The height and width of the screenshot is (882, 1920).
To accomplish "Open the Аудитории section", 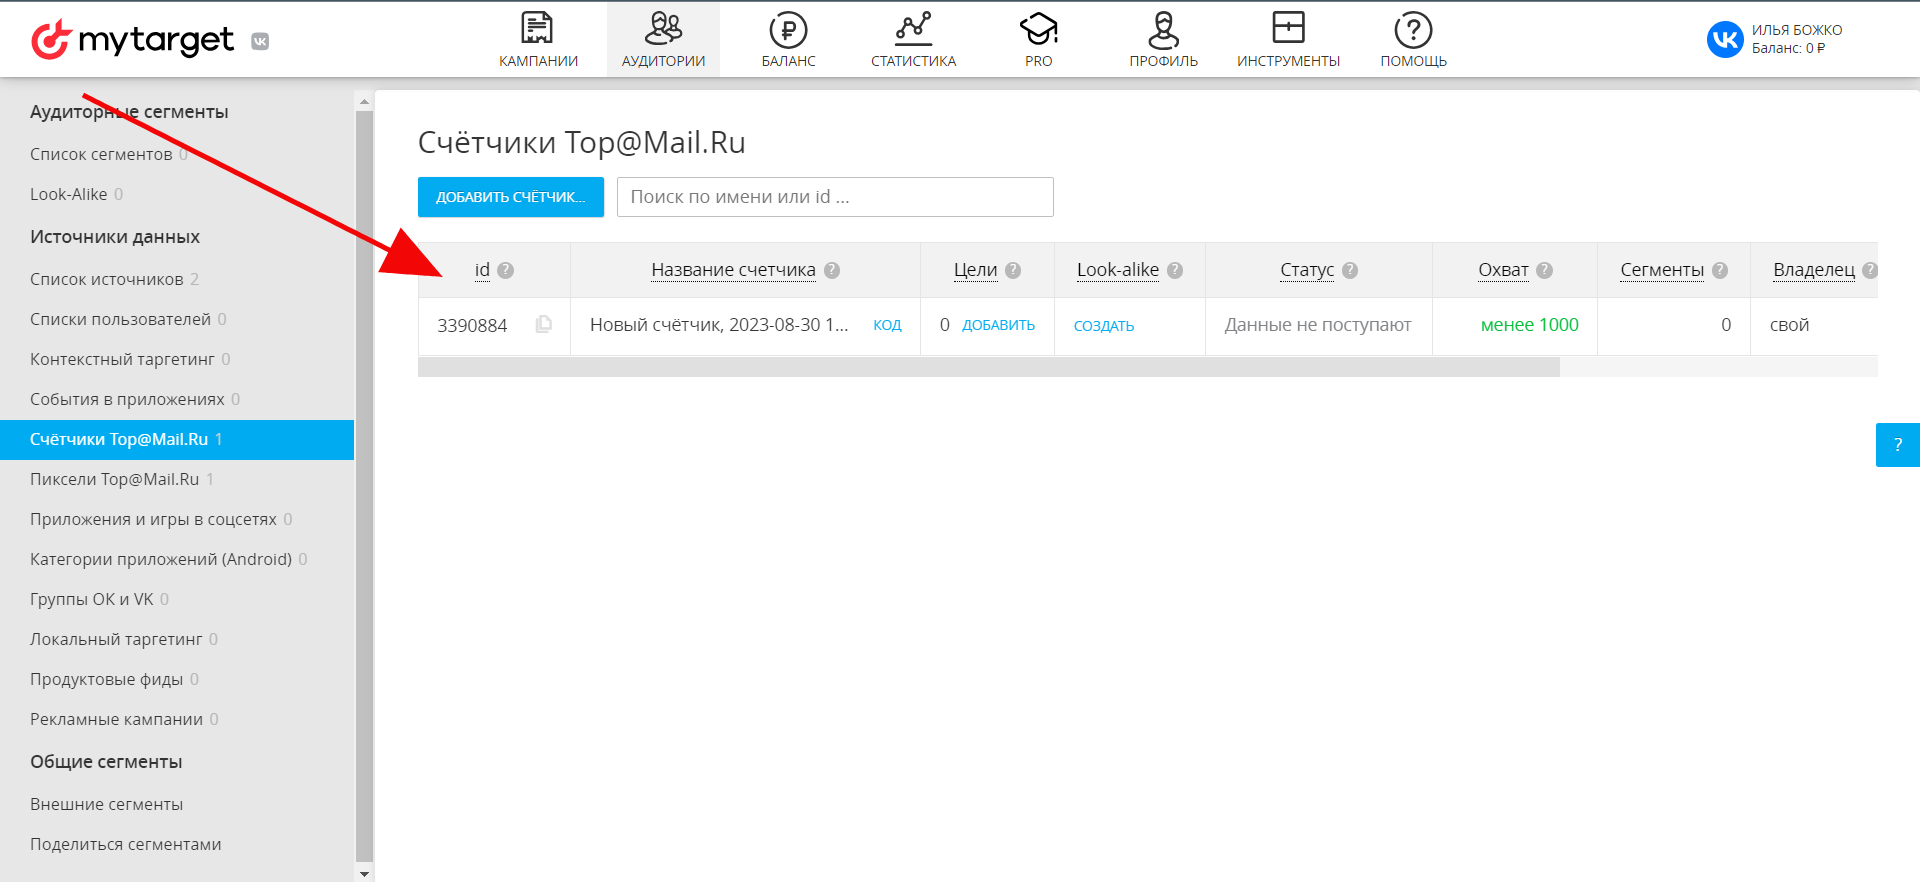I will (663, 40).
